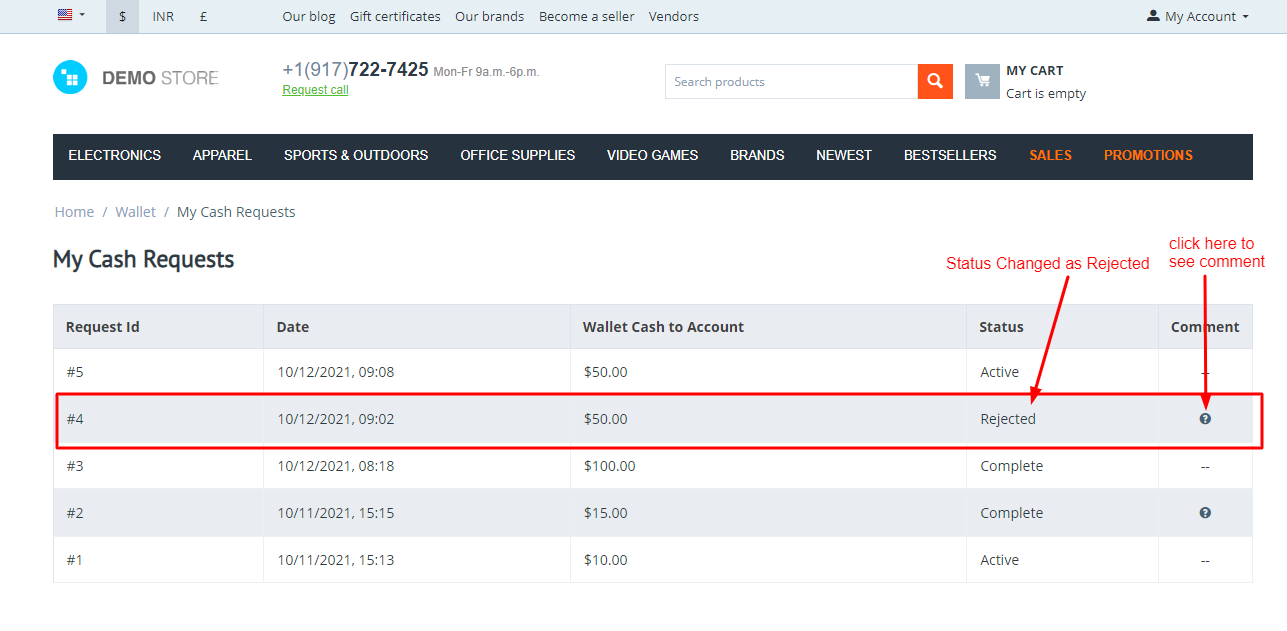Click the Date column header
This screenshot has height=631, width=1287.
coord(293,327)
